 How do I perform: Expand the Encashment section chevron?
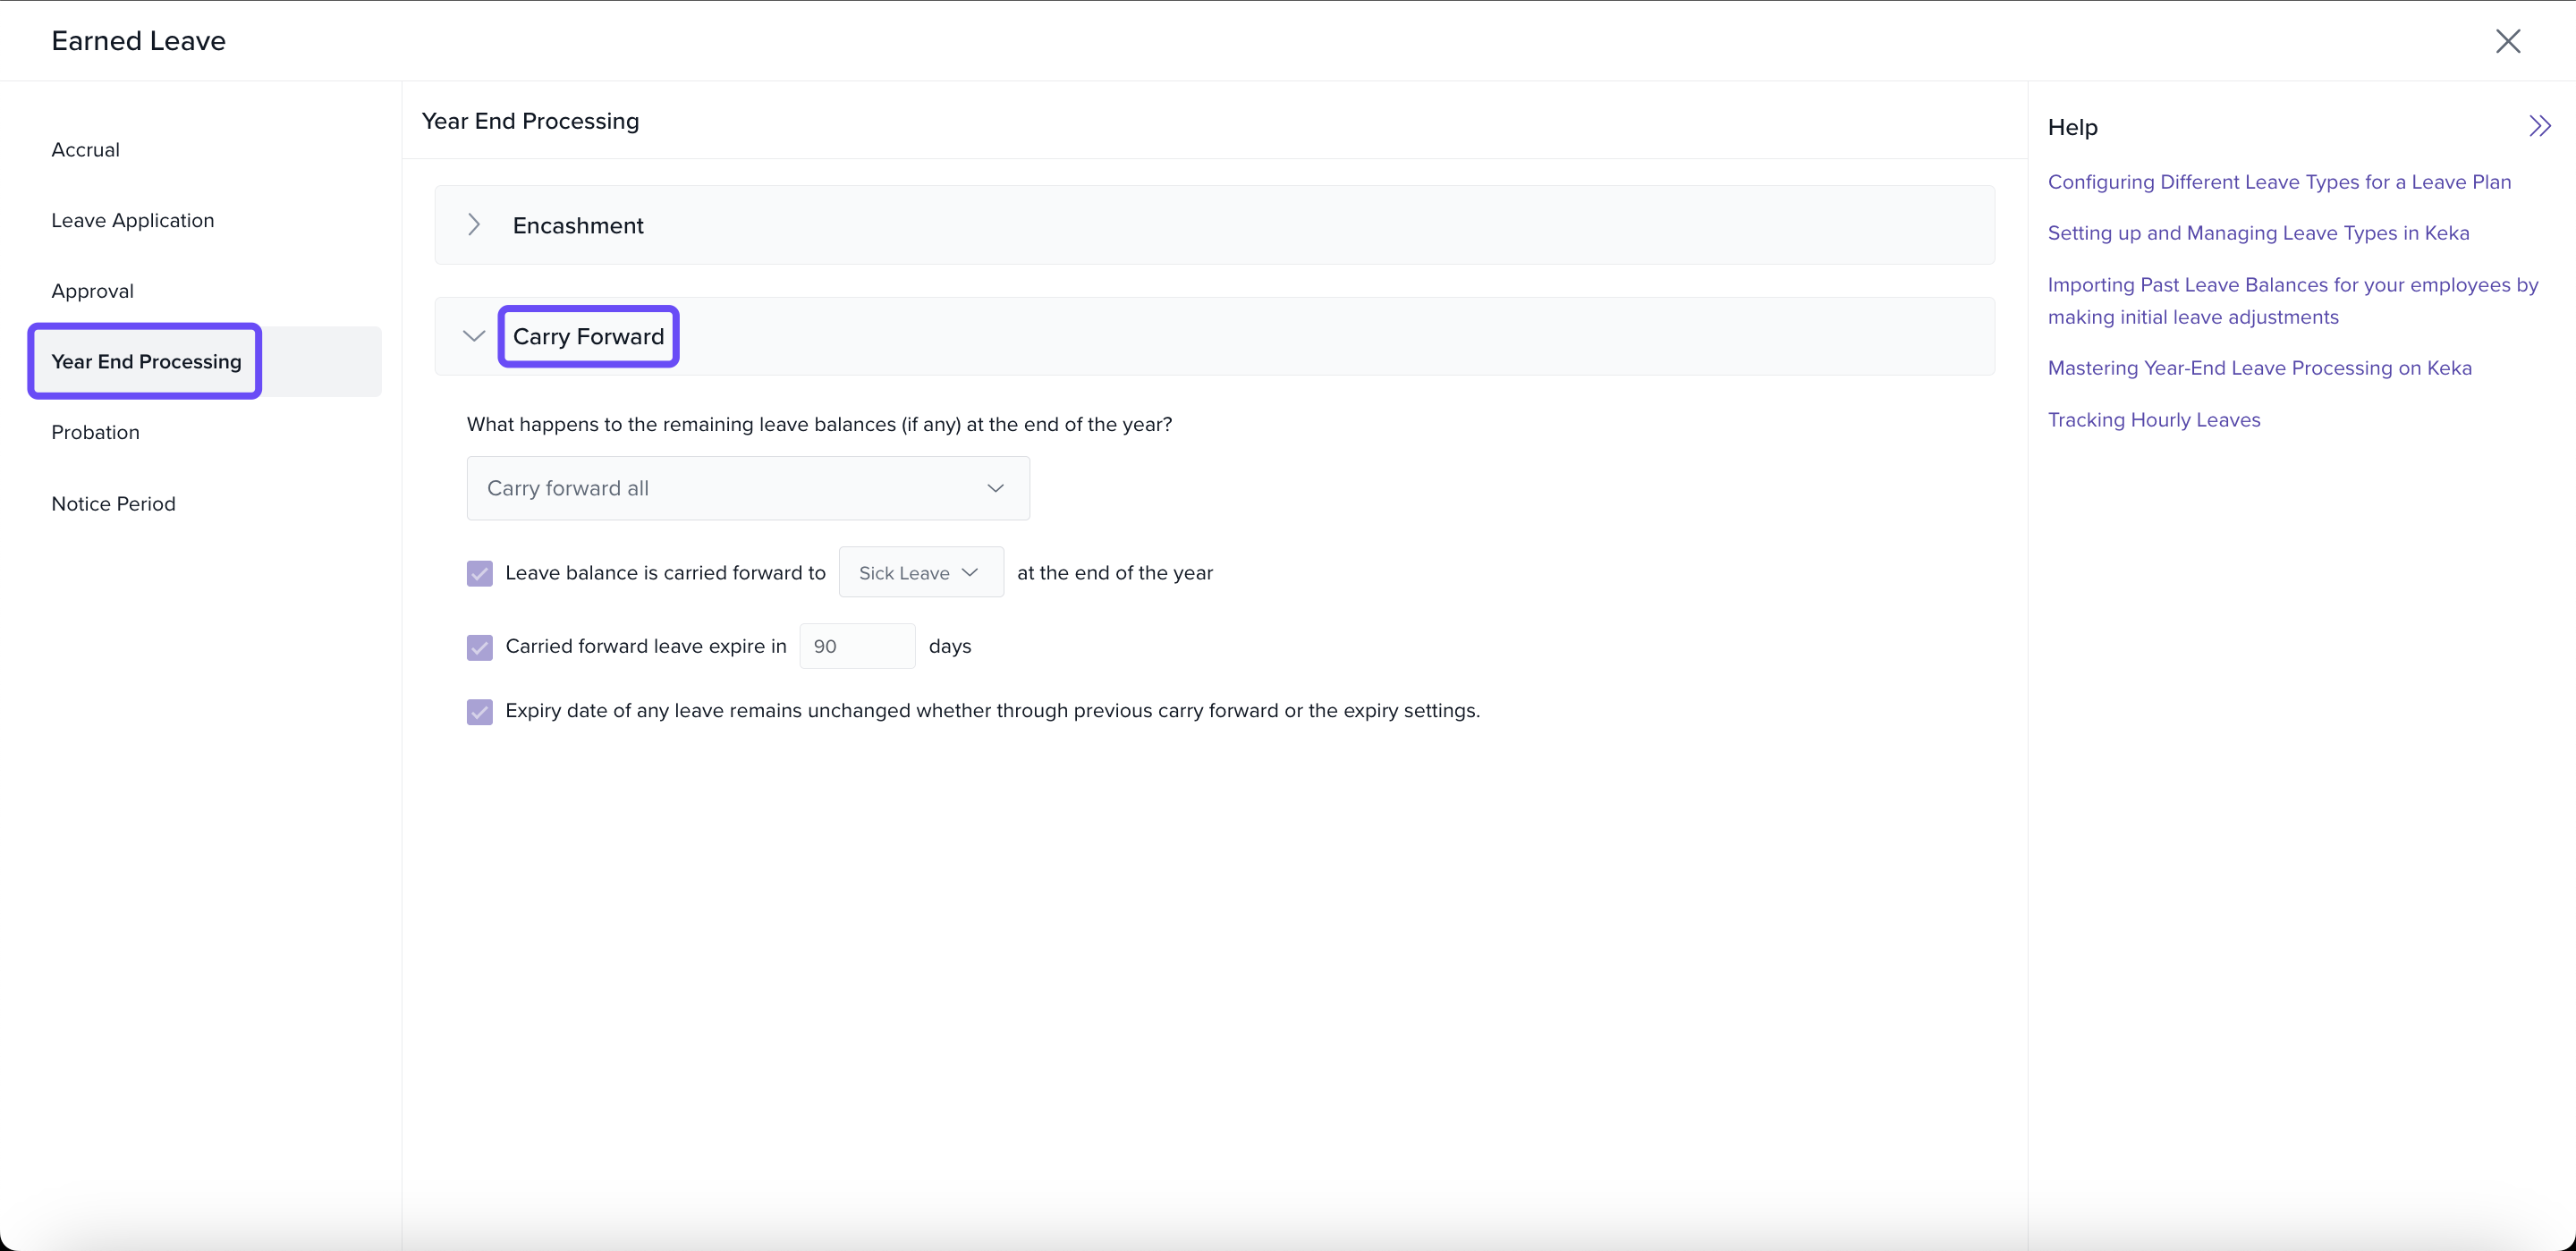click(x=474, y=225)
